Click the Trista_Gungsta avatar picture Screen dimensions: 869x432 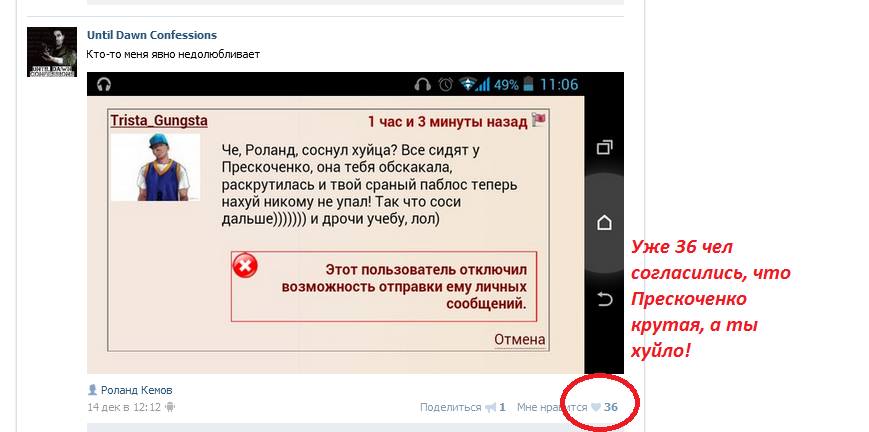(x=155, y=167)
